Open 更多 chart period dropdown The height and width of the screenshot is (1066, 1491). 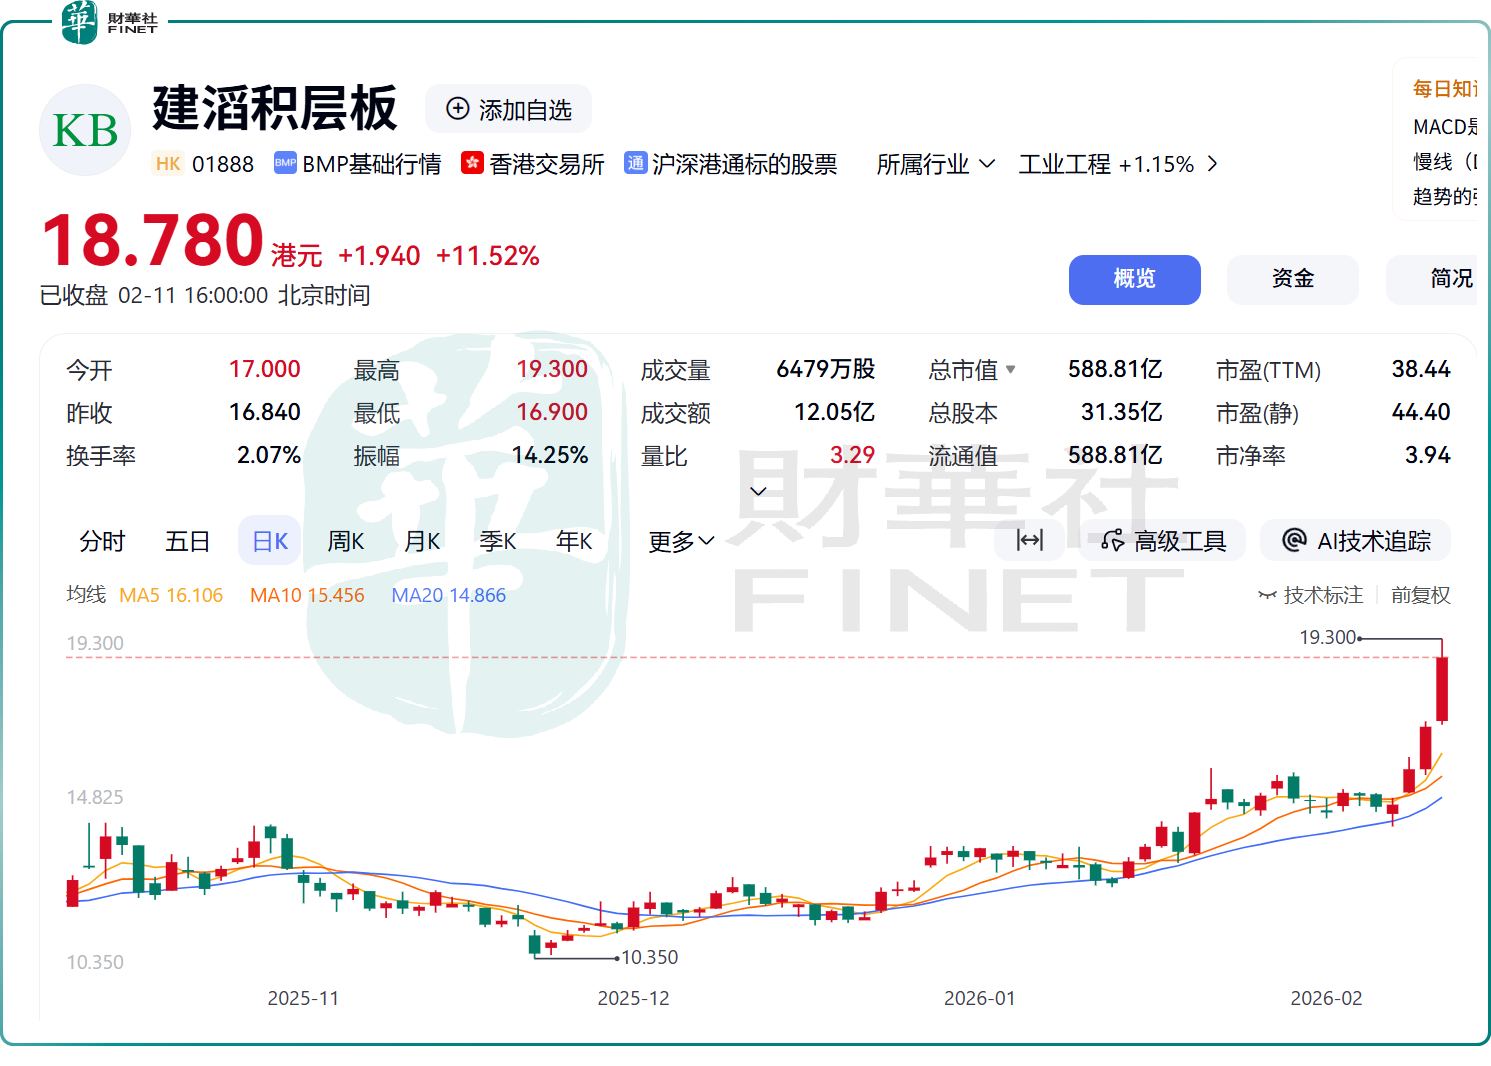coord(680,541)
